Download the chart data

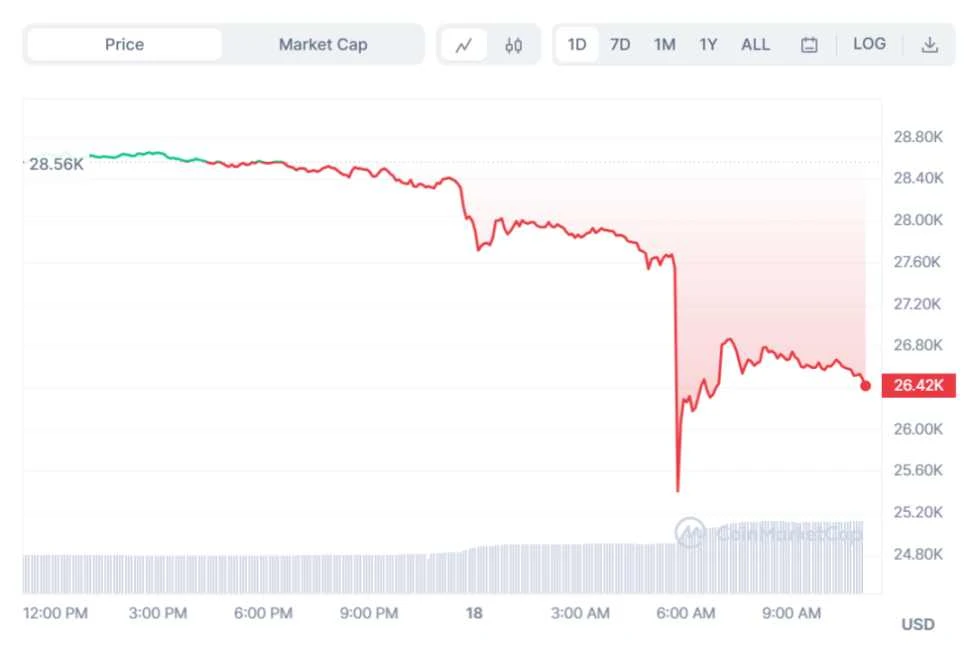point(930,45)
